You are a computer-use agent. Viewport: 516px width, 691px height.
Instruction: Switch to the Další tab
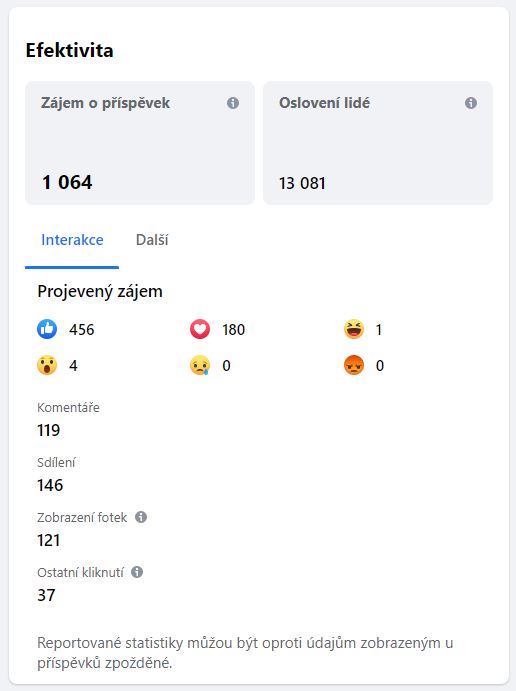[152, 240]
